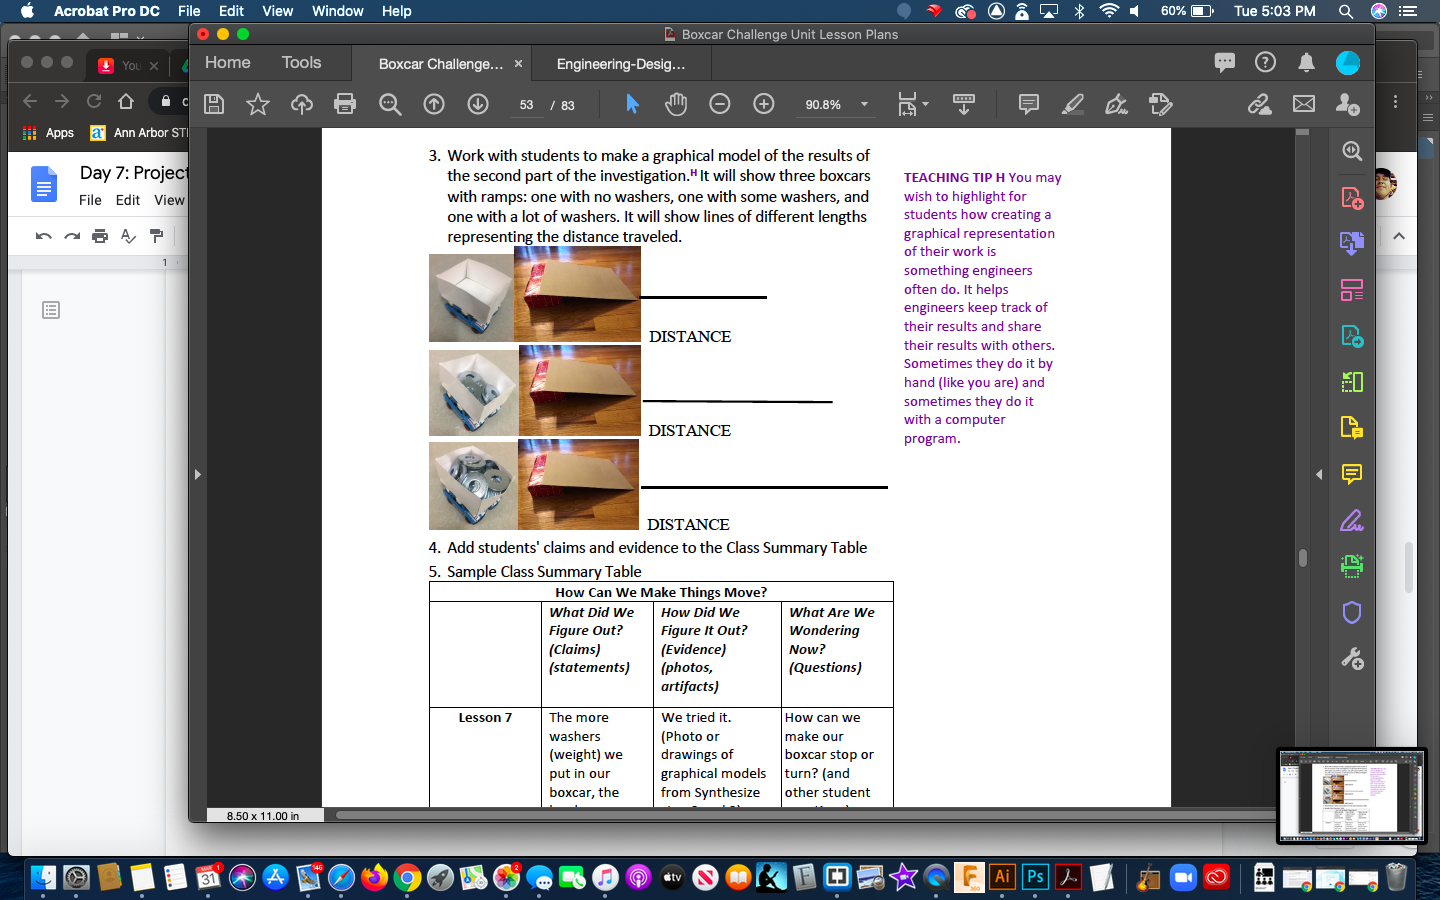Open Spotlight search in menu bar

point(1346,11)
